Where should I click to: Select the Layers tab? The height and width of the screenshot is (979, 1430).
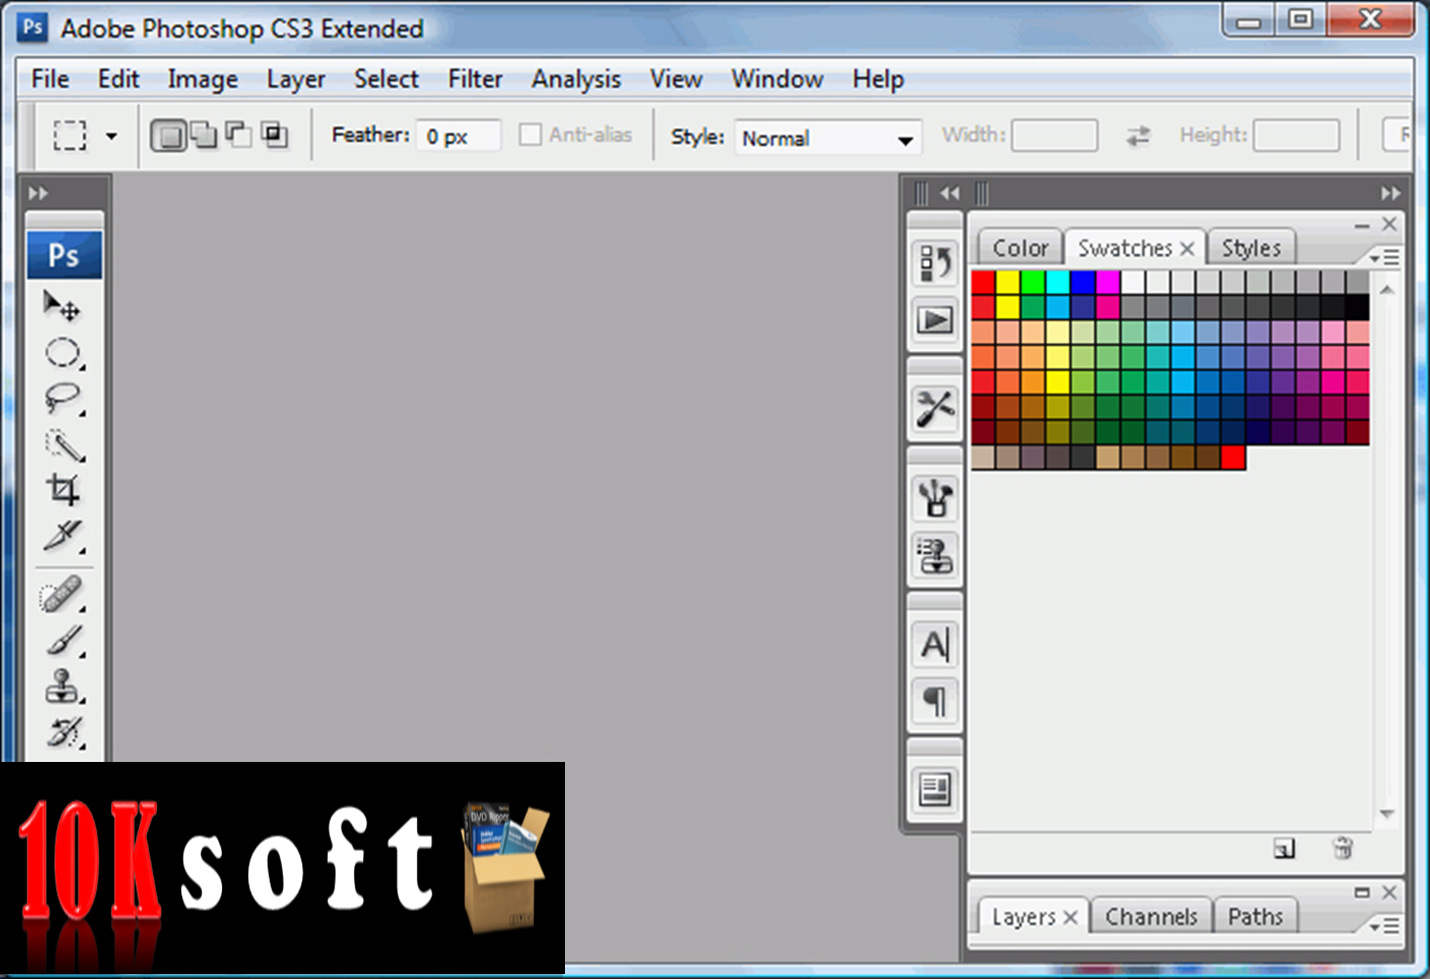pos(1023,917)
